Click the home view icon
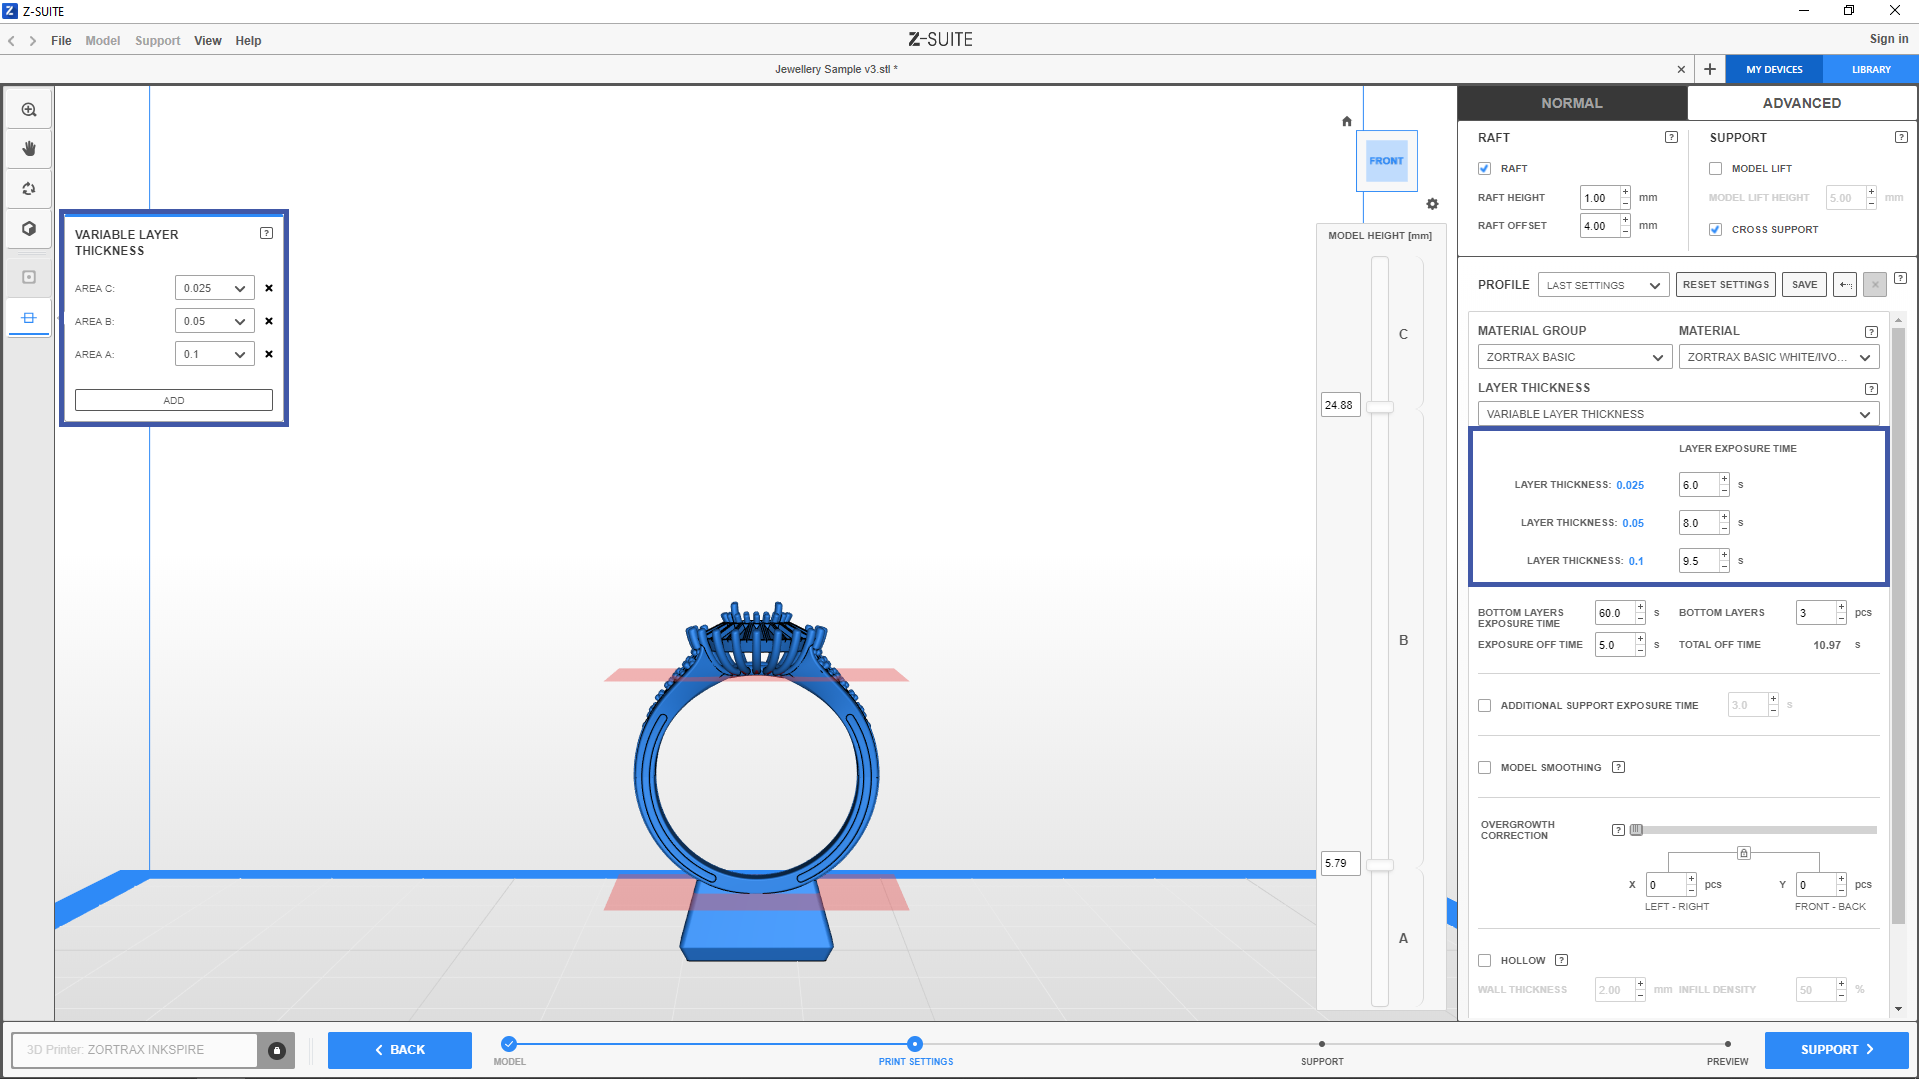 click(x=1347, y=121)
